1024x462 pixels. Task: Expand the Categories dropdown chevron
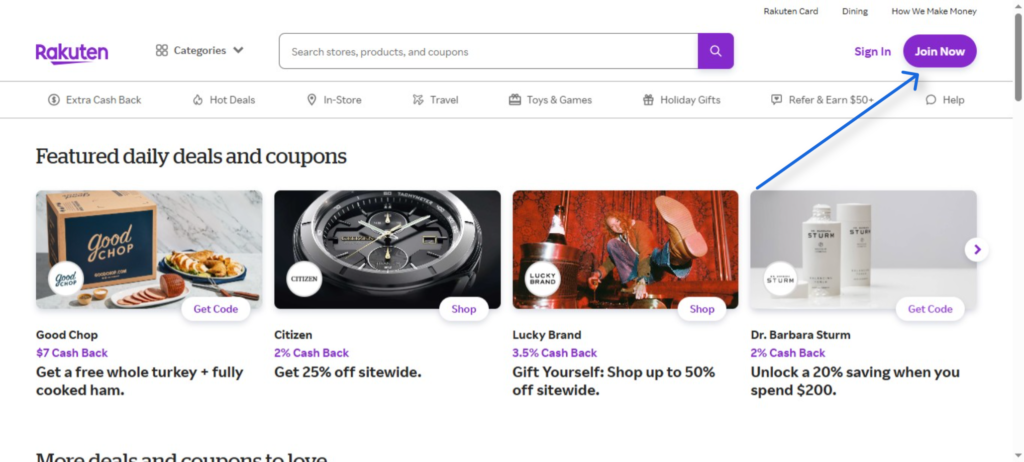click(238, 50)
